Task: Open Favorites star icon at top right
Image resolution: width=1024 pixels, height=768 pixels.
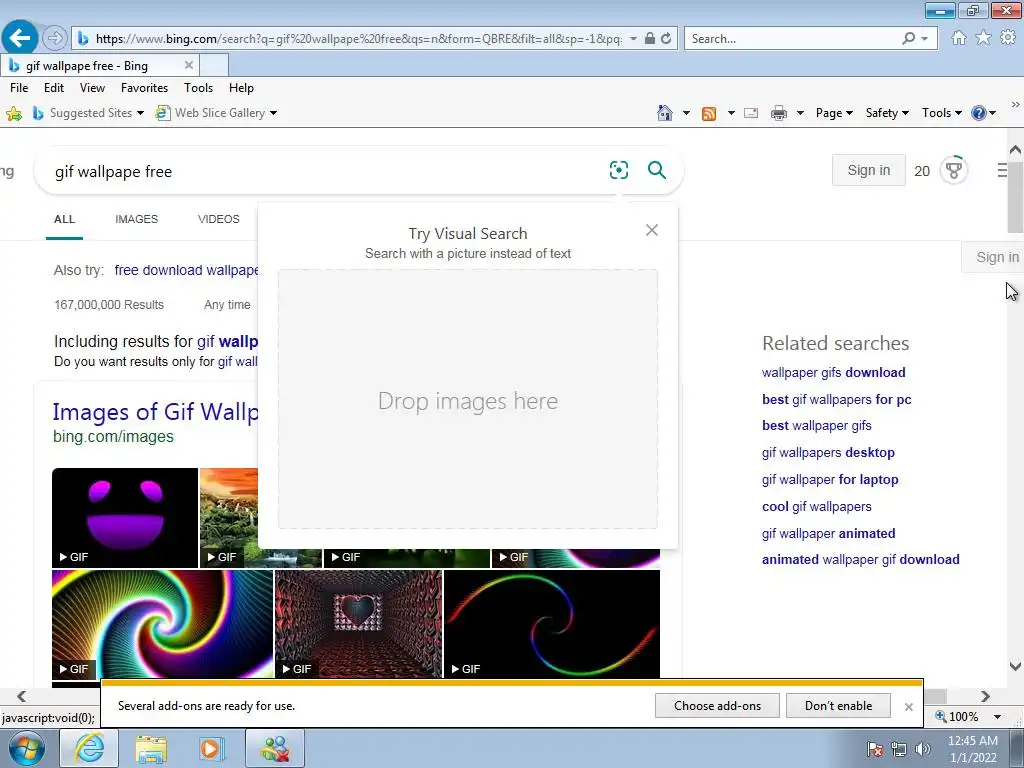Action: [983, 38]
